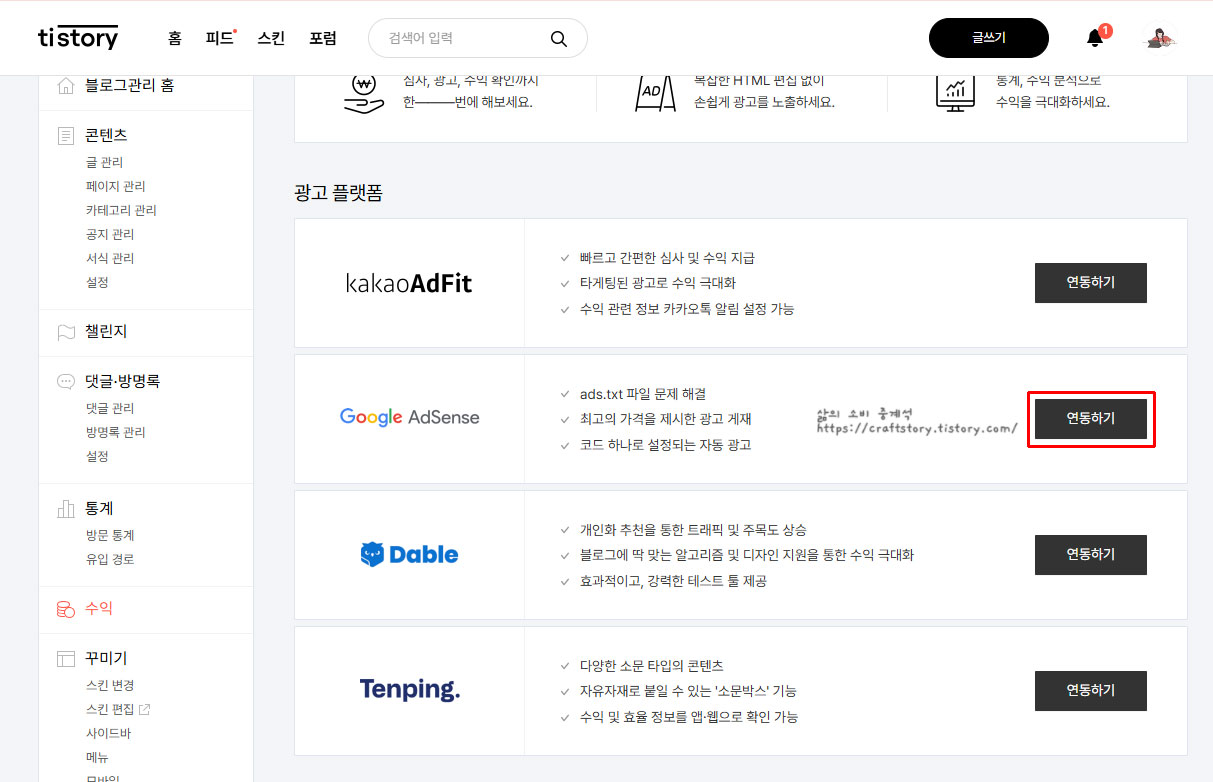Go to 글 관리
This screenshot has height=782, width=1213.
tap(105, 162)
